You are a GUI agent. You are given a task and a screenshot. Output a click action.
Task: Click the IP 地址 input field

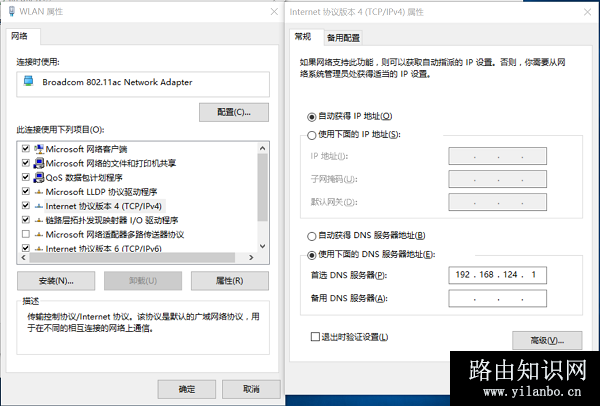coord(497,156)
